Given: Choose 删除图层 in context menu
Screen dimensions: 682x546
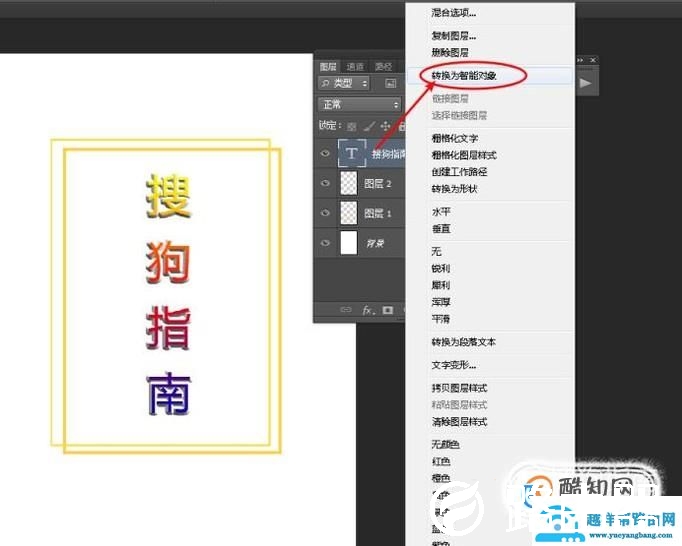Looking at the screenshot, I should [x=450, y=53].
